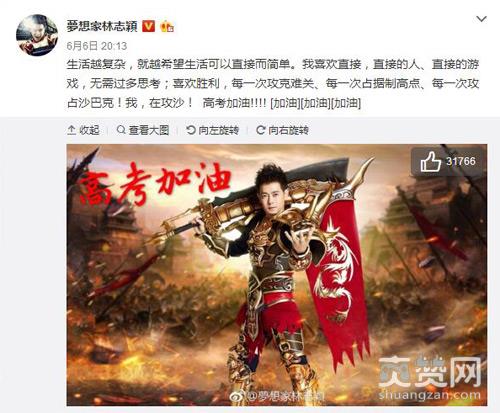This screenshot has width=500, height=413.
Task: Rotate the image left with 向左旋转
Action: point(213,130)
